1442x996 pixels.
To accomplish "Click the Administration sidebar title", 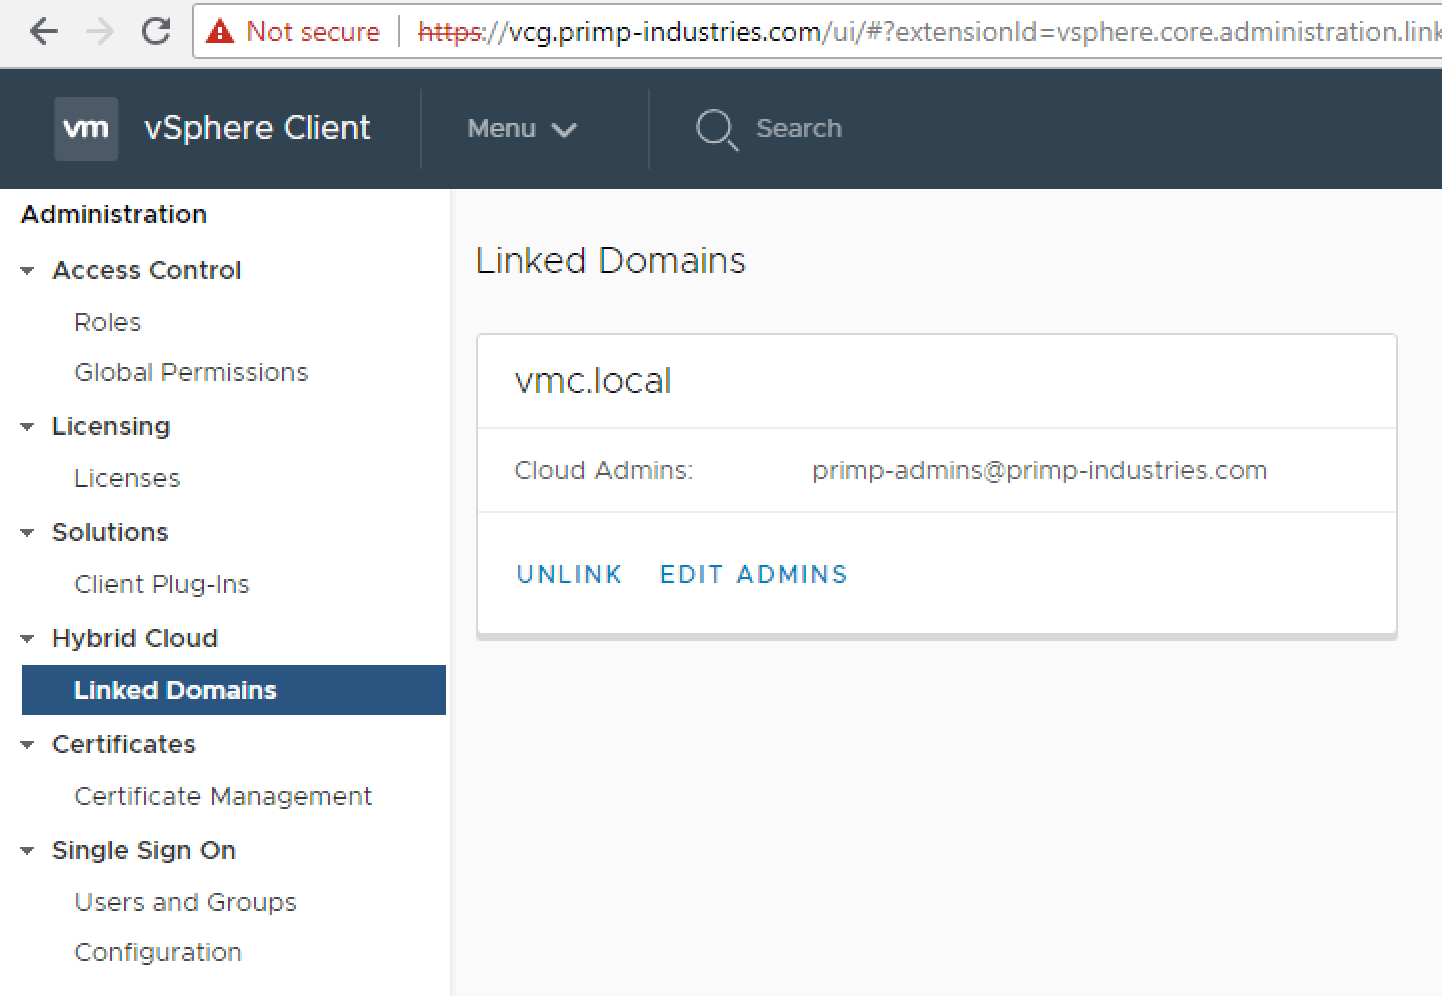I will pyautogui.click(x=114, y=214).
